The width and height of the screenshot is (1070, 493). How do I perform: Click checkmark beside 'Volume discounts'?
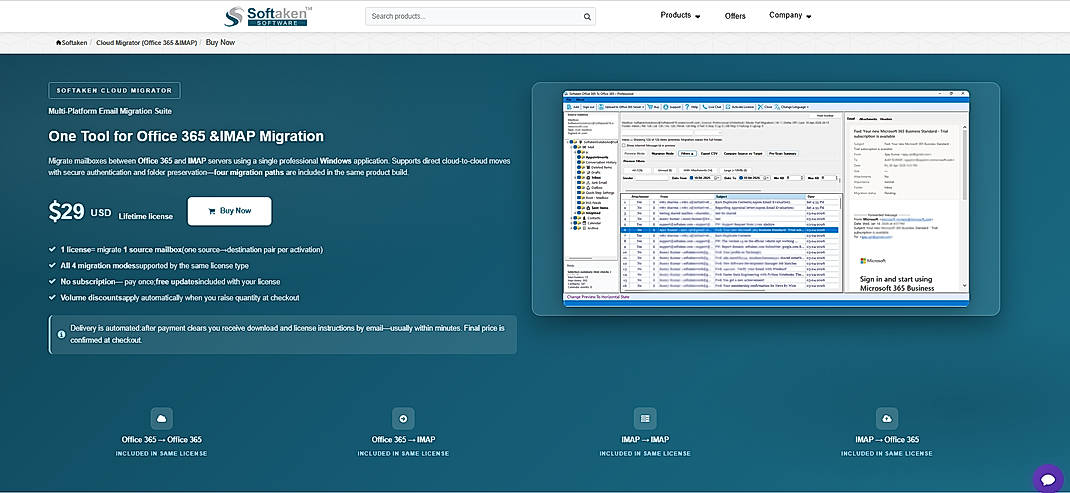tap(53, 298)
